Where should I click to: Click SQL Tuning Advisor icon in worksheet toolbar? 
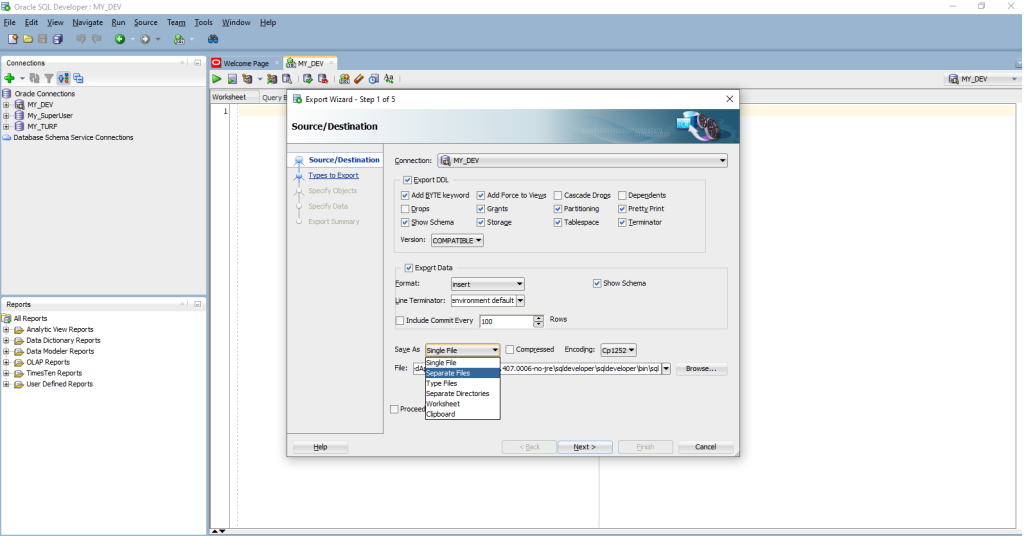[287, 79]
